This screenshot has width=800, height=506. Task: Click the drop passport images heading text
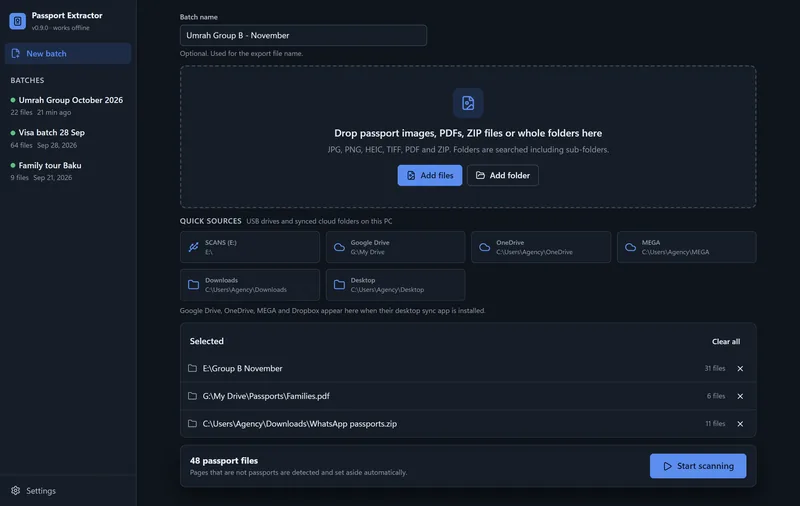pos(468,133)
